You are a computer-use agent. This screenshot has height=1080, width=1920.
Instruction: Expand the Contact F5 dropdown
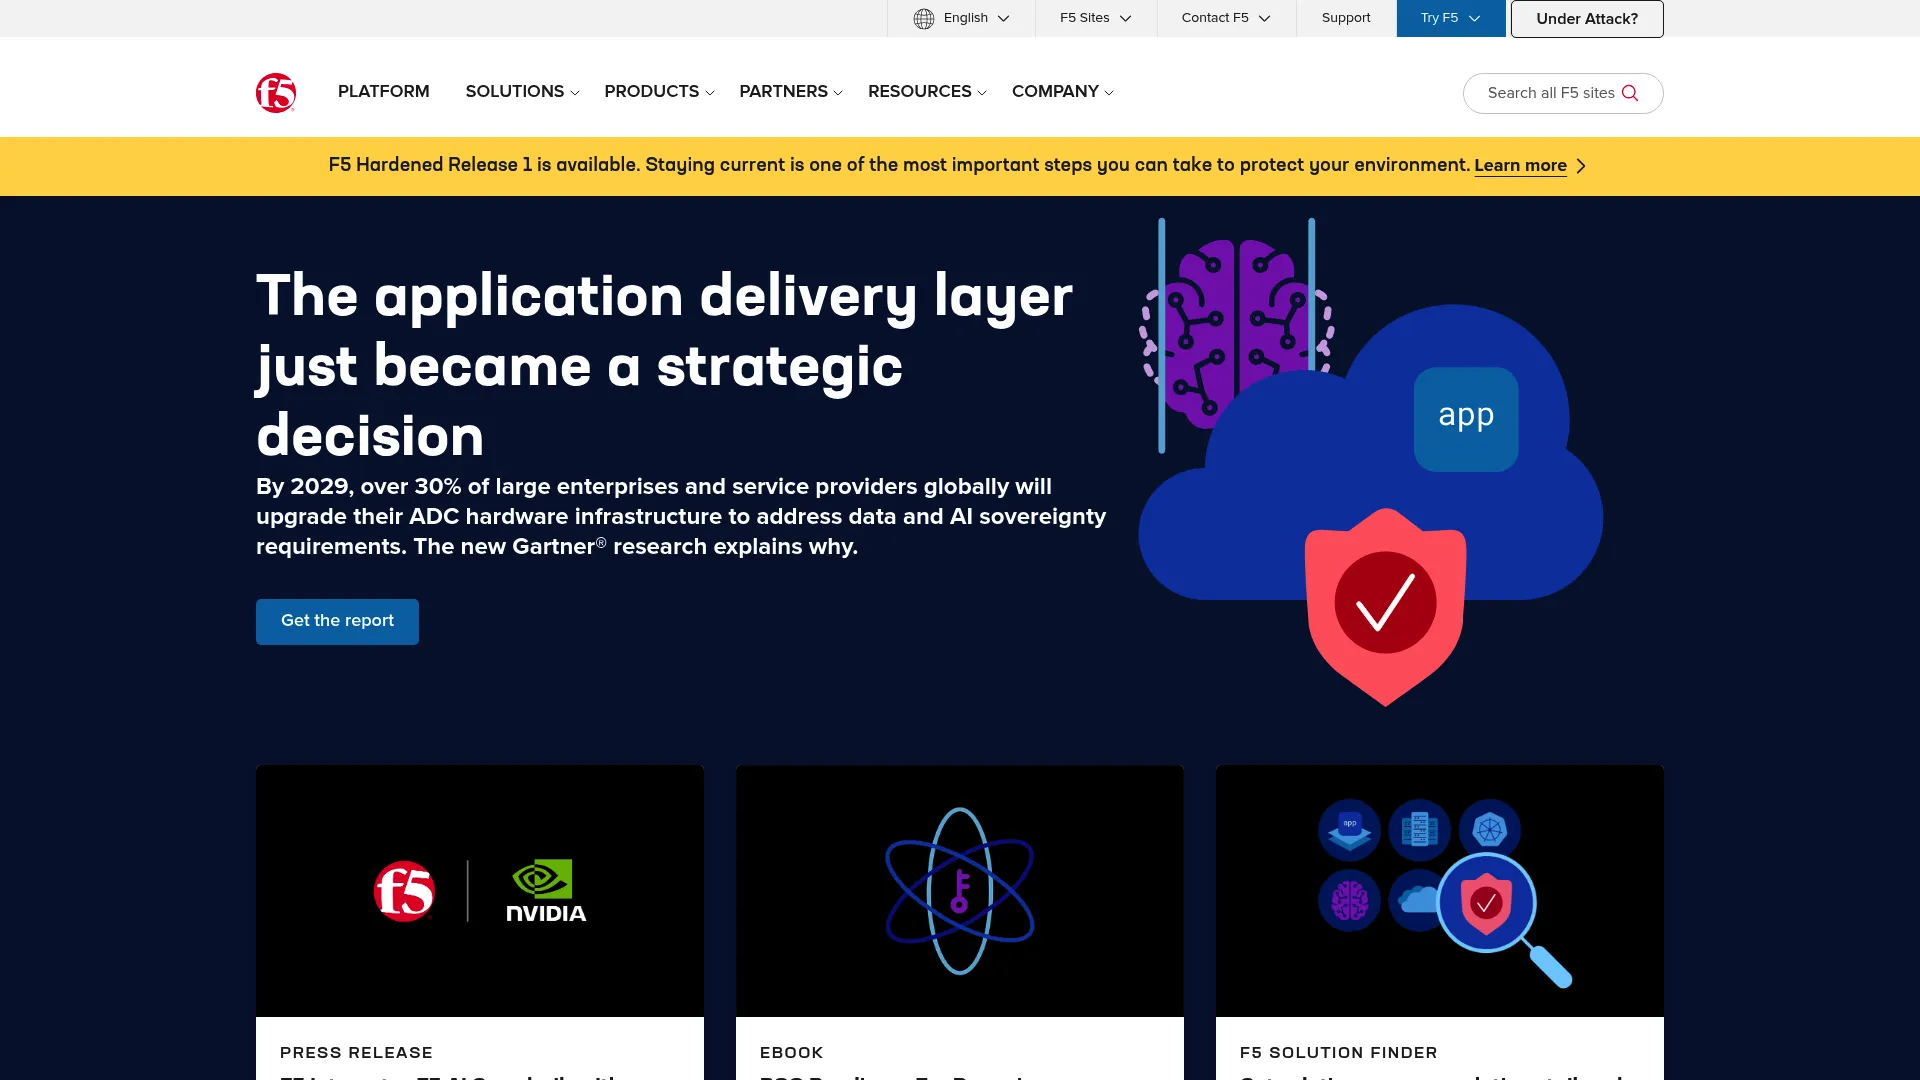click(1226, 18)
